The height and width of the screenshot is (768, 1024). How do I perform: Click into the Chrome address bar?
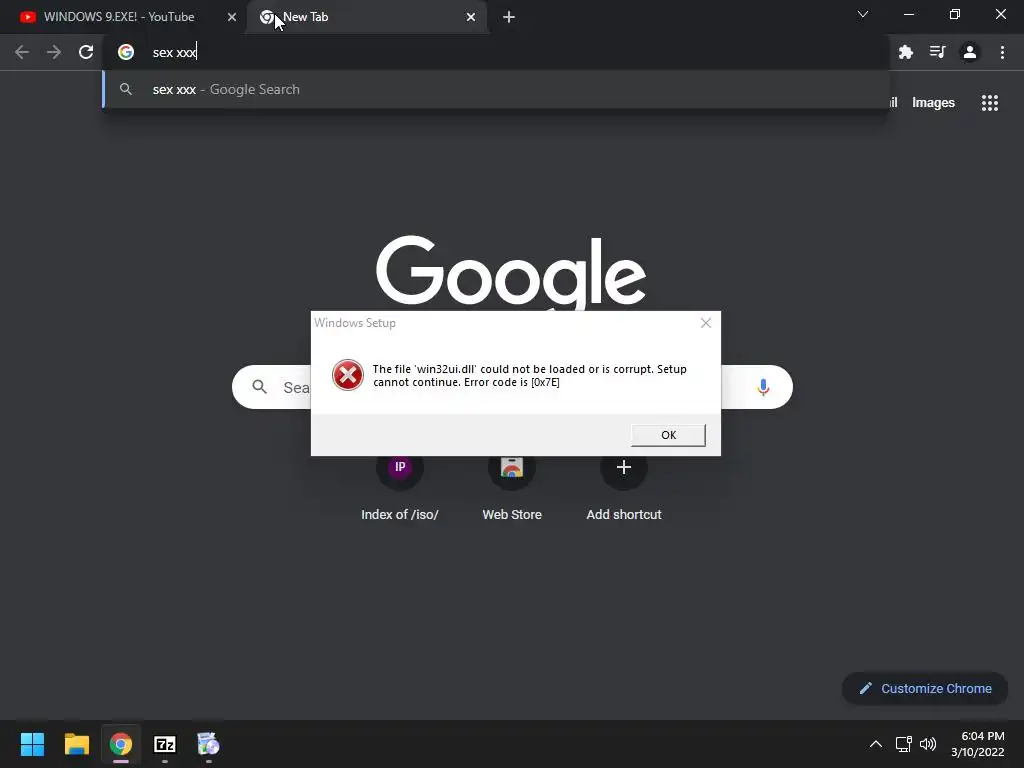tap(496, 52)
